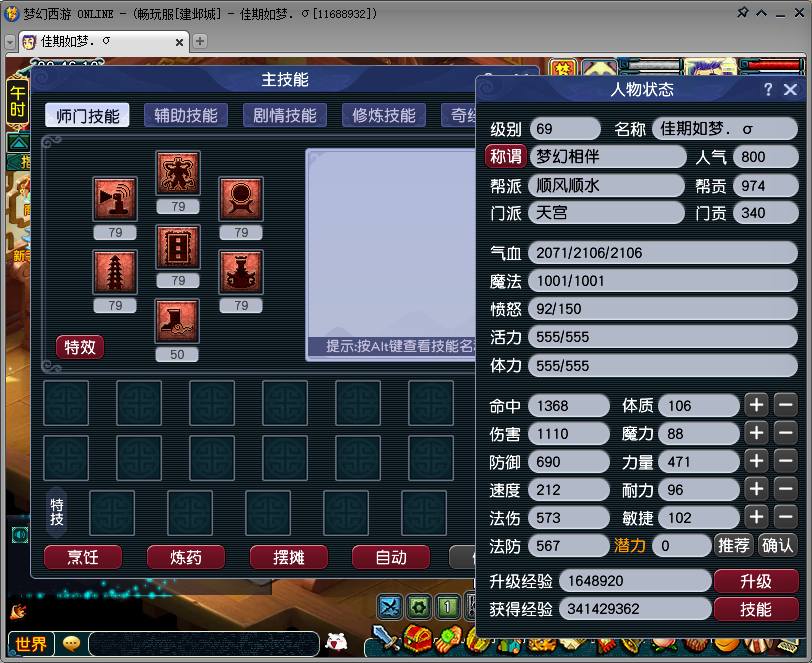This screenshot has height=663, width=812.
Task: Select the seal scroll skill icon
Action: tap(178, 248)
